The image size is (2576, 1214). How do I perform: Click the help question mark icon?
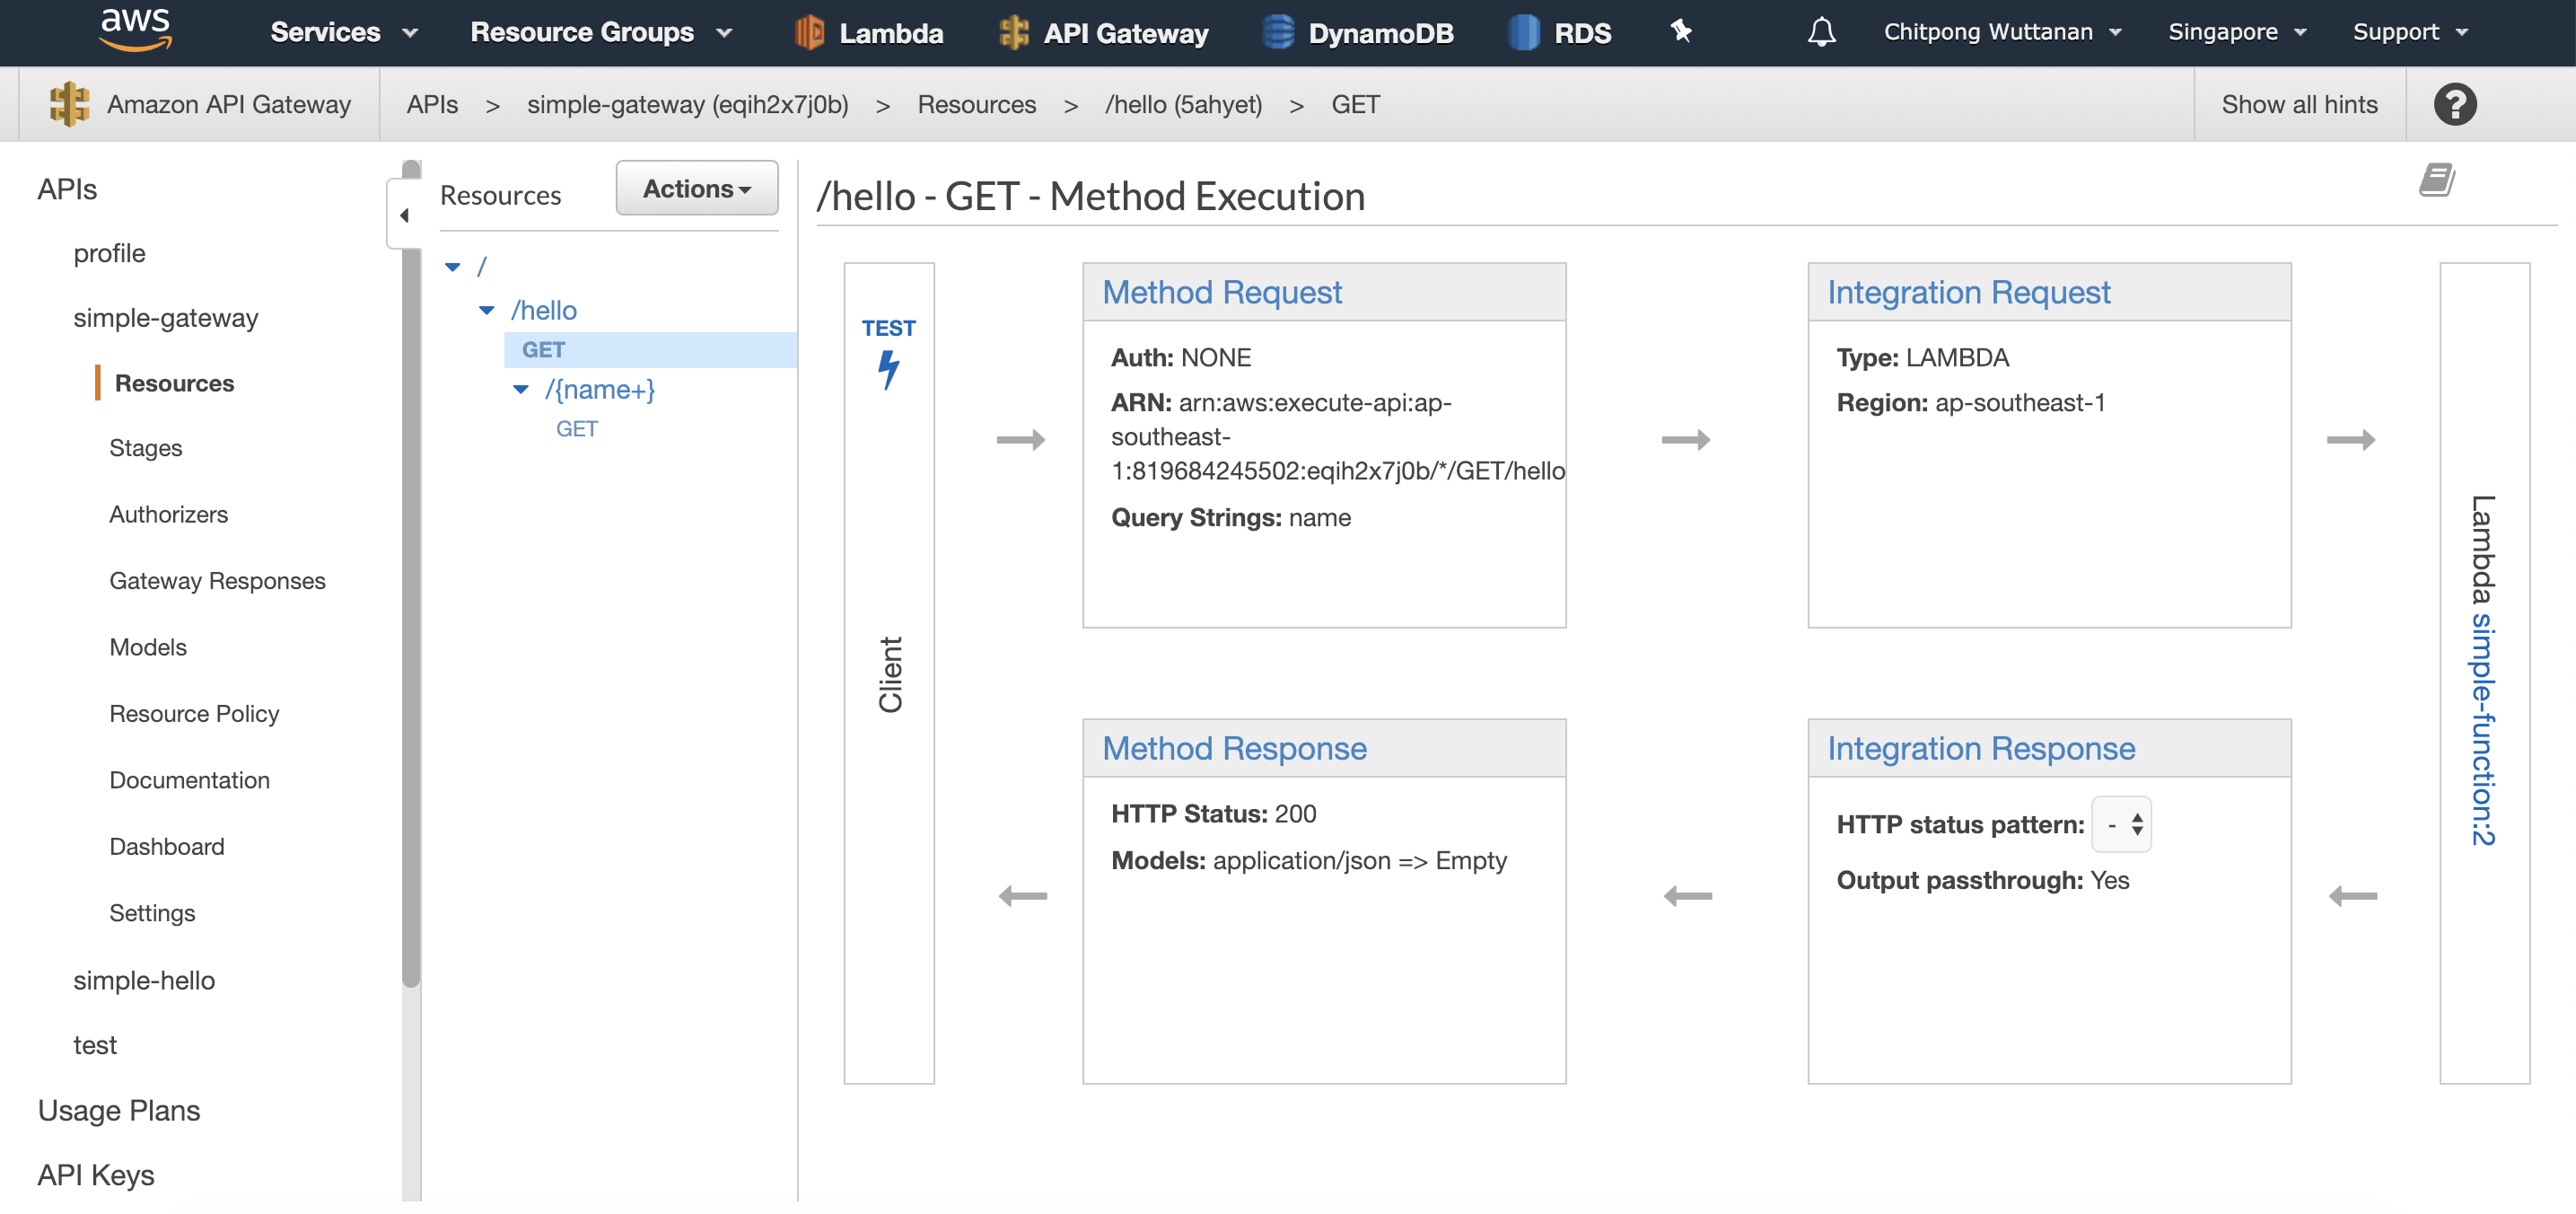pos(2455,104)
